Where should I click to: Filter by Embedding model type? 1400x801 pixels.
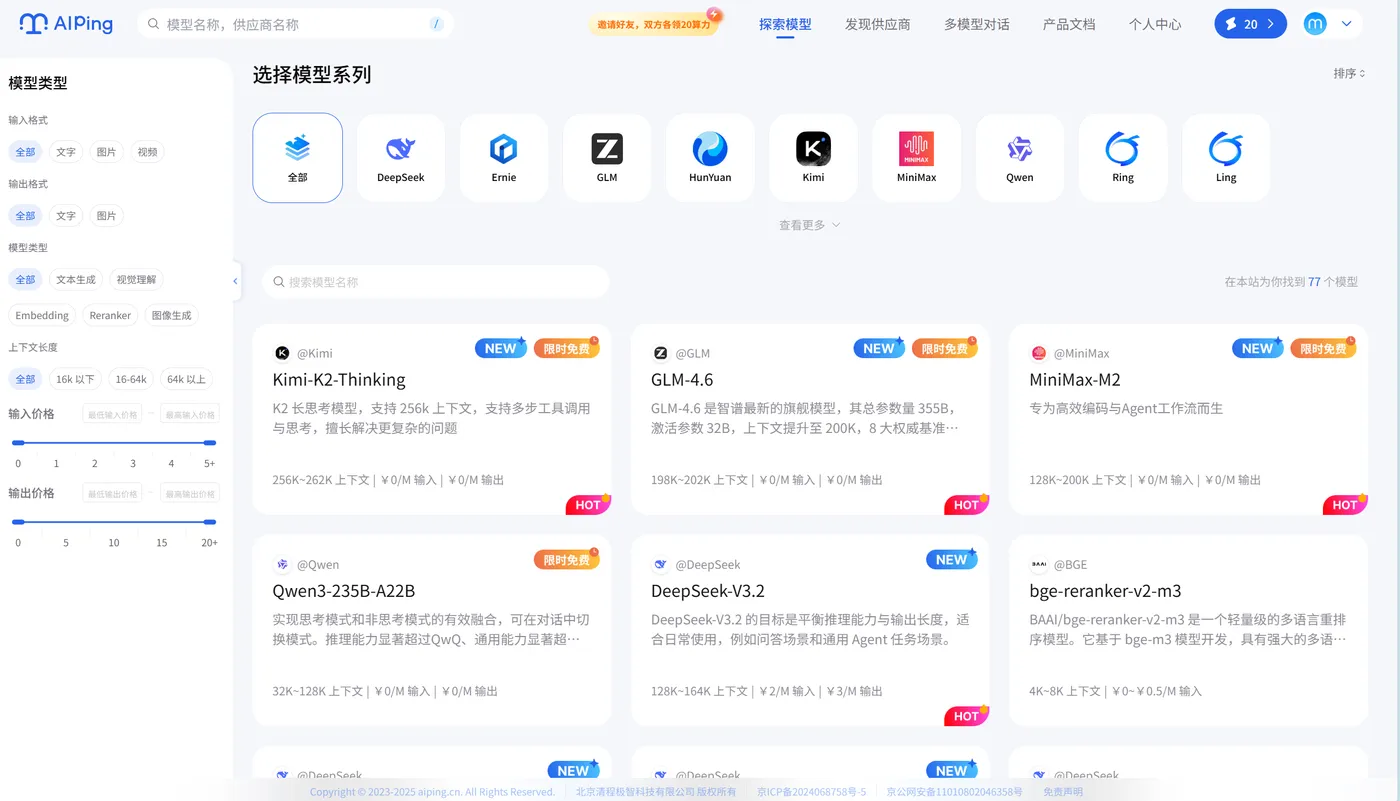coord(42,315)
